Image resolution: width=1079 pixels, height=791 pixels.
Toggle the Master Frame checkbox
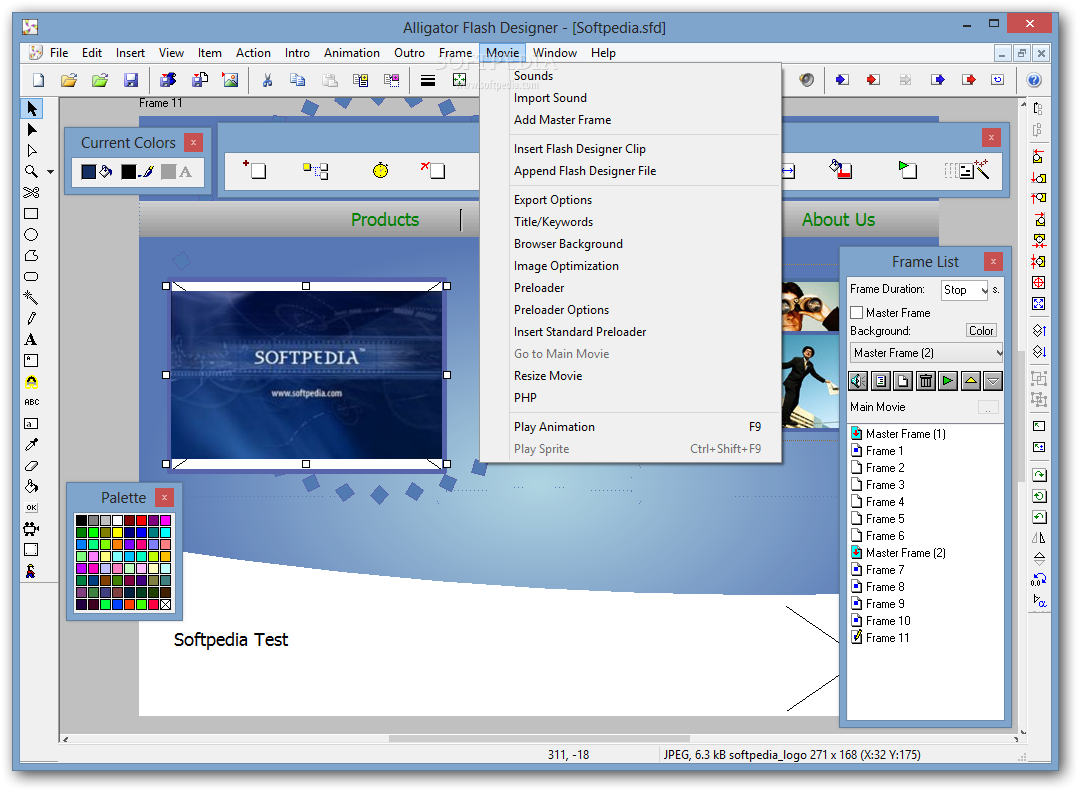pyautogui.click(x=857, y=313)
